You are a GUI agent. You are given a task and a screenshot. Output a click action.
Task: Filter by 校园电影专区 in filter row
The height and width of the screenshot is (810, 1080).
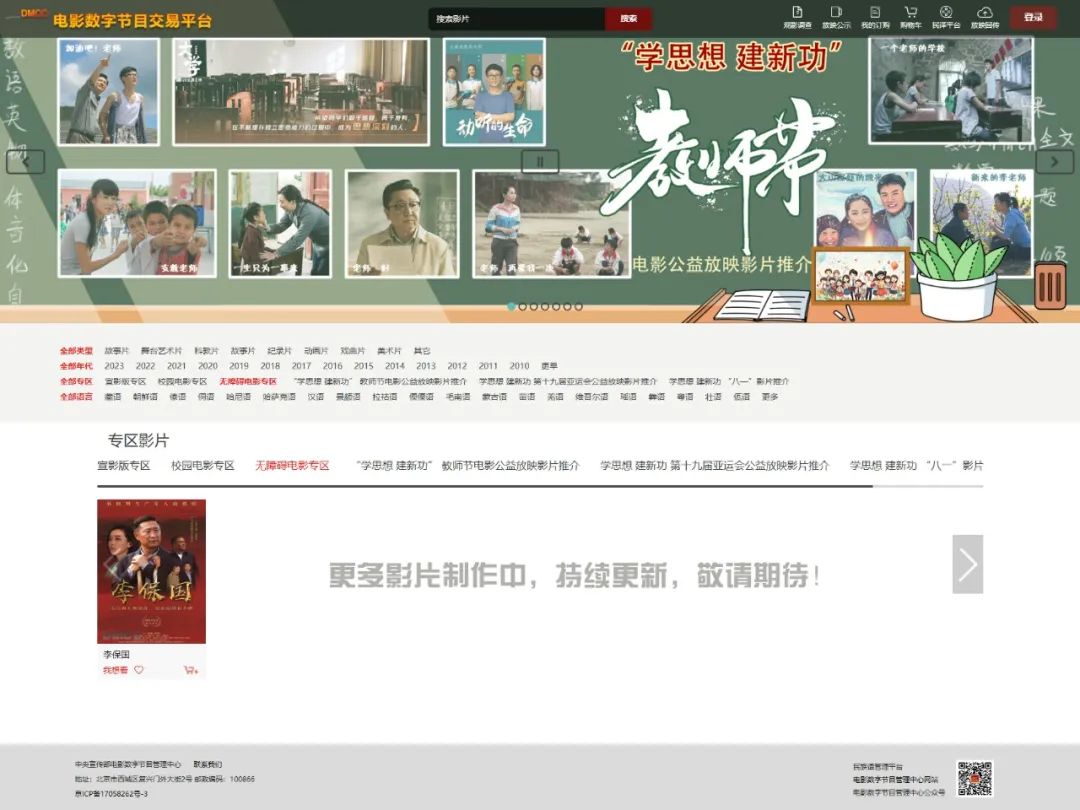coord(183,381)
